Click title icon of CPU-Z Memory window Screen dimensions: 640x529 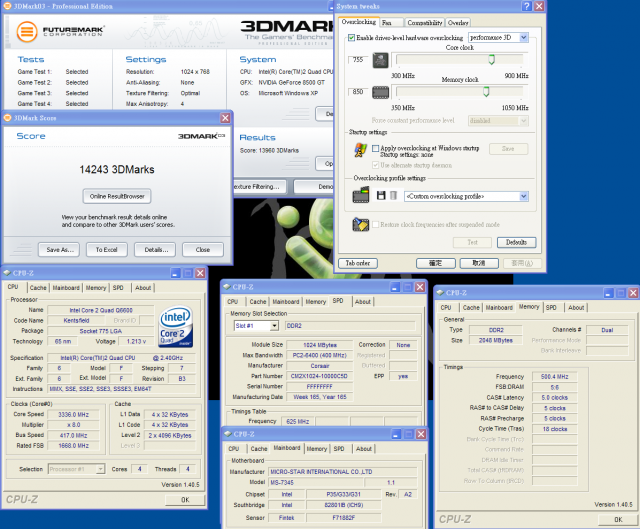pyautogui.click(x=440, y=293)
